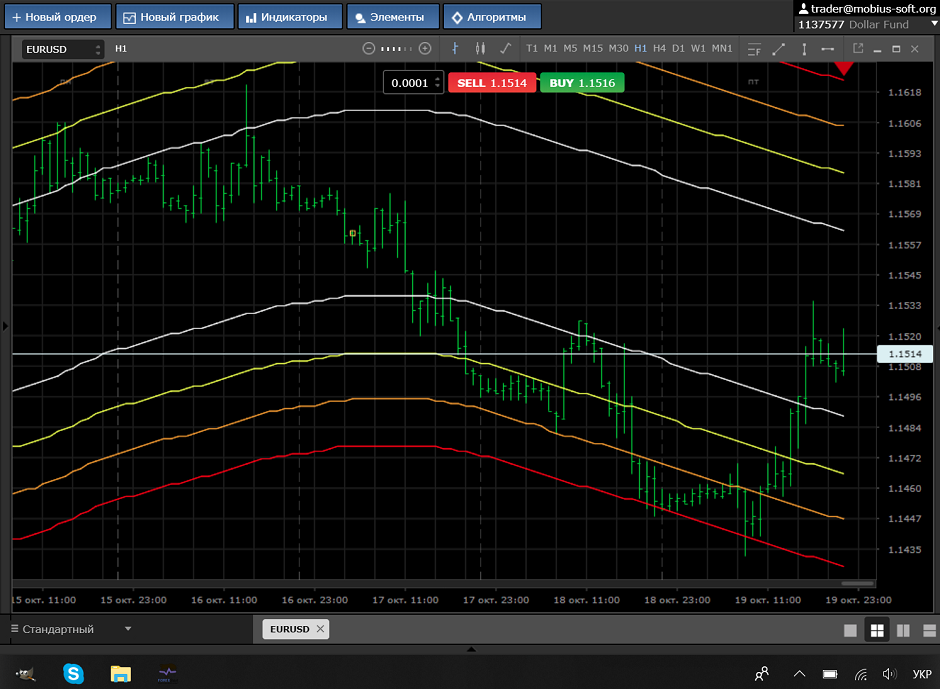Select the horizontal line drawing tool
This screenshot has height=689, width=940.
pos(827,48)
